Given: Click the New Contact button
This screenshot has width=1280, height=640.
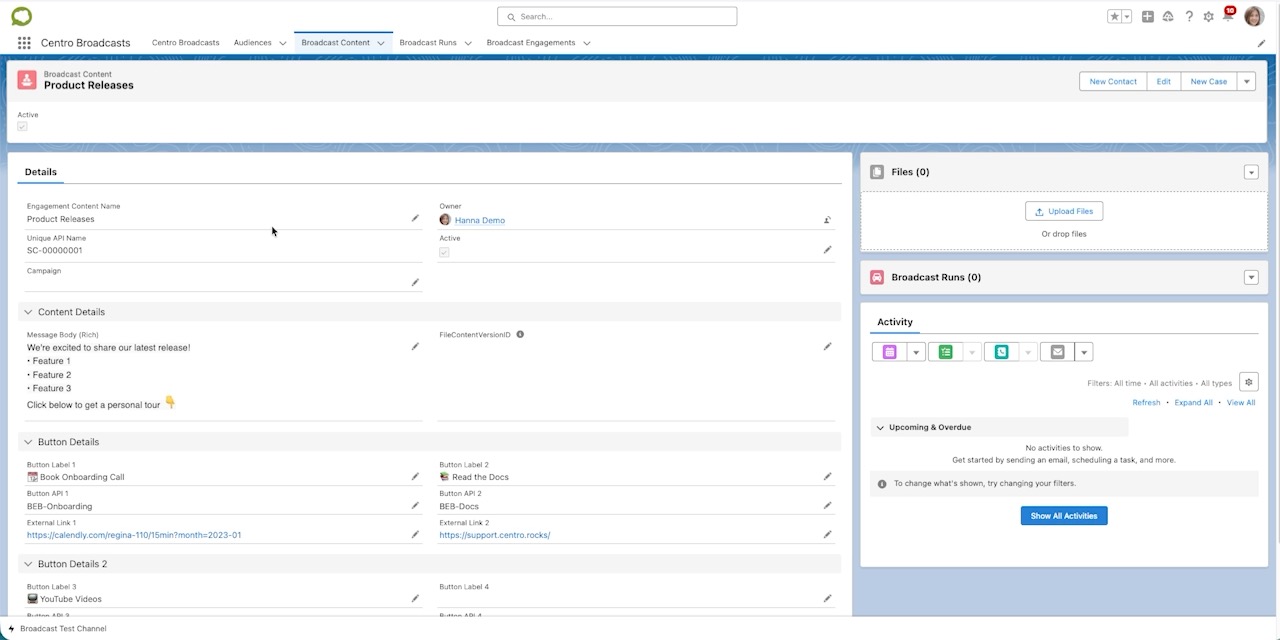Looking at the screenshot, I should (1113, 81).
